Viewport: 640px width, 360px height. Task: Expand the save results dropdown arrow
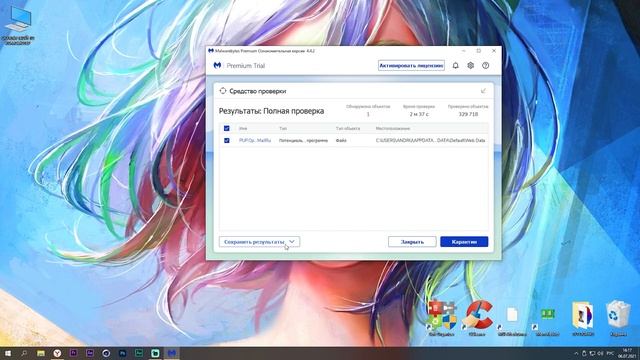pyautogui.click(x=292, y=242)
